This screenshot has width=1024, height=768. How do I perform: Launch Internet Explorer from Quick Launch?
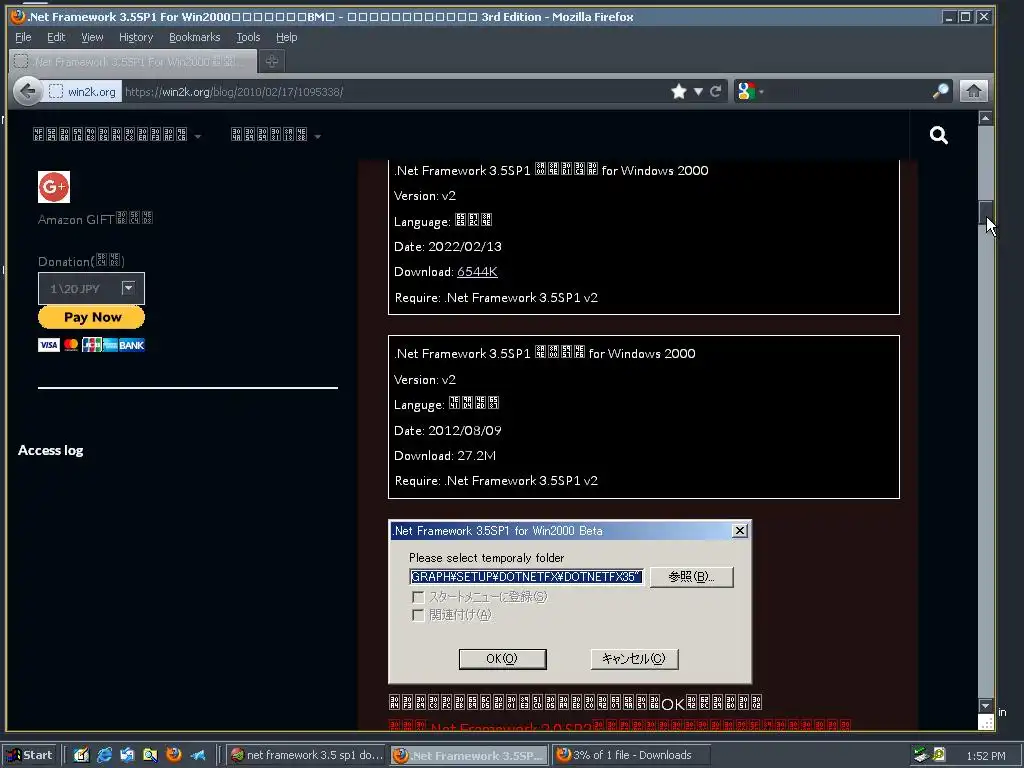pyautogui.click(x=104, y=755)
